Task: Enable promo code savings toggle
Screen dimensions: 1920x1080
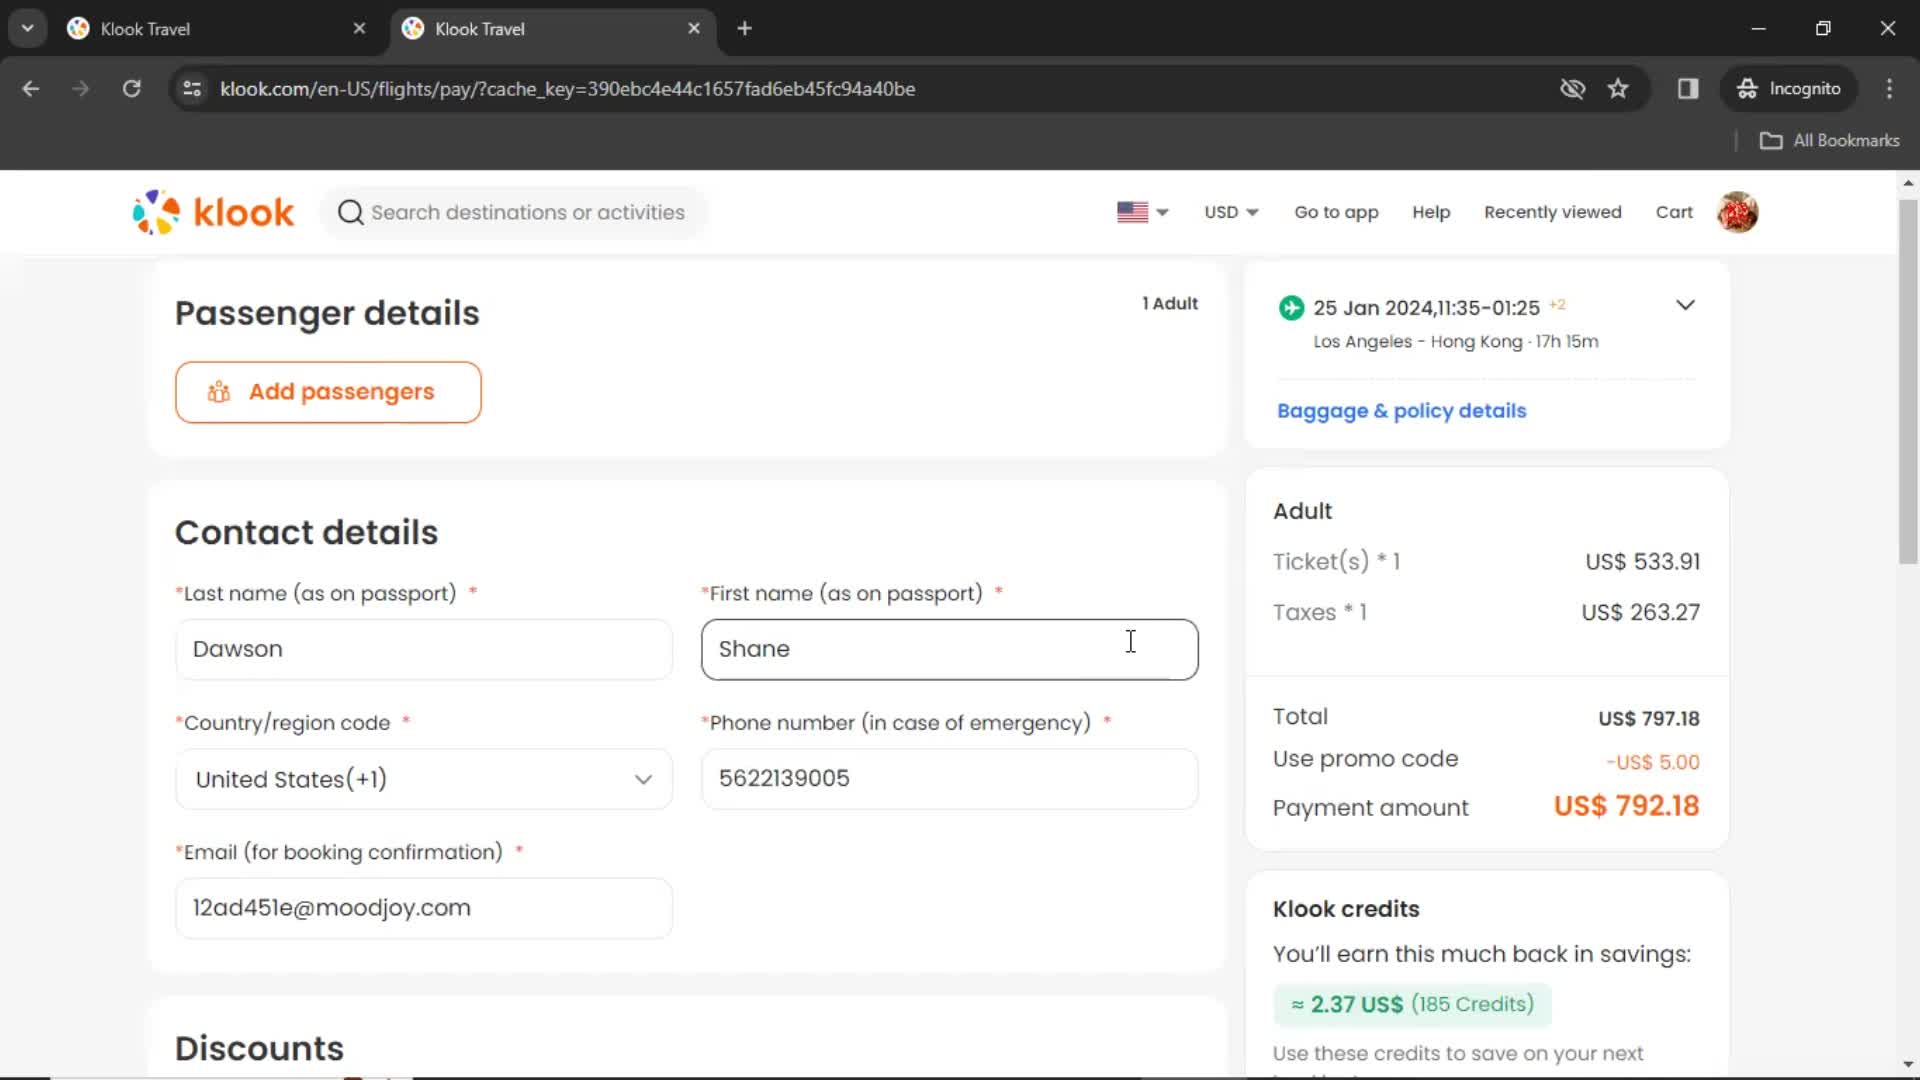Action: pos(1365,758)
